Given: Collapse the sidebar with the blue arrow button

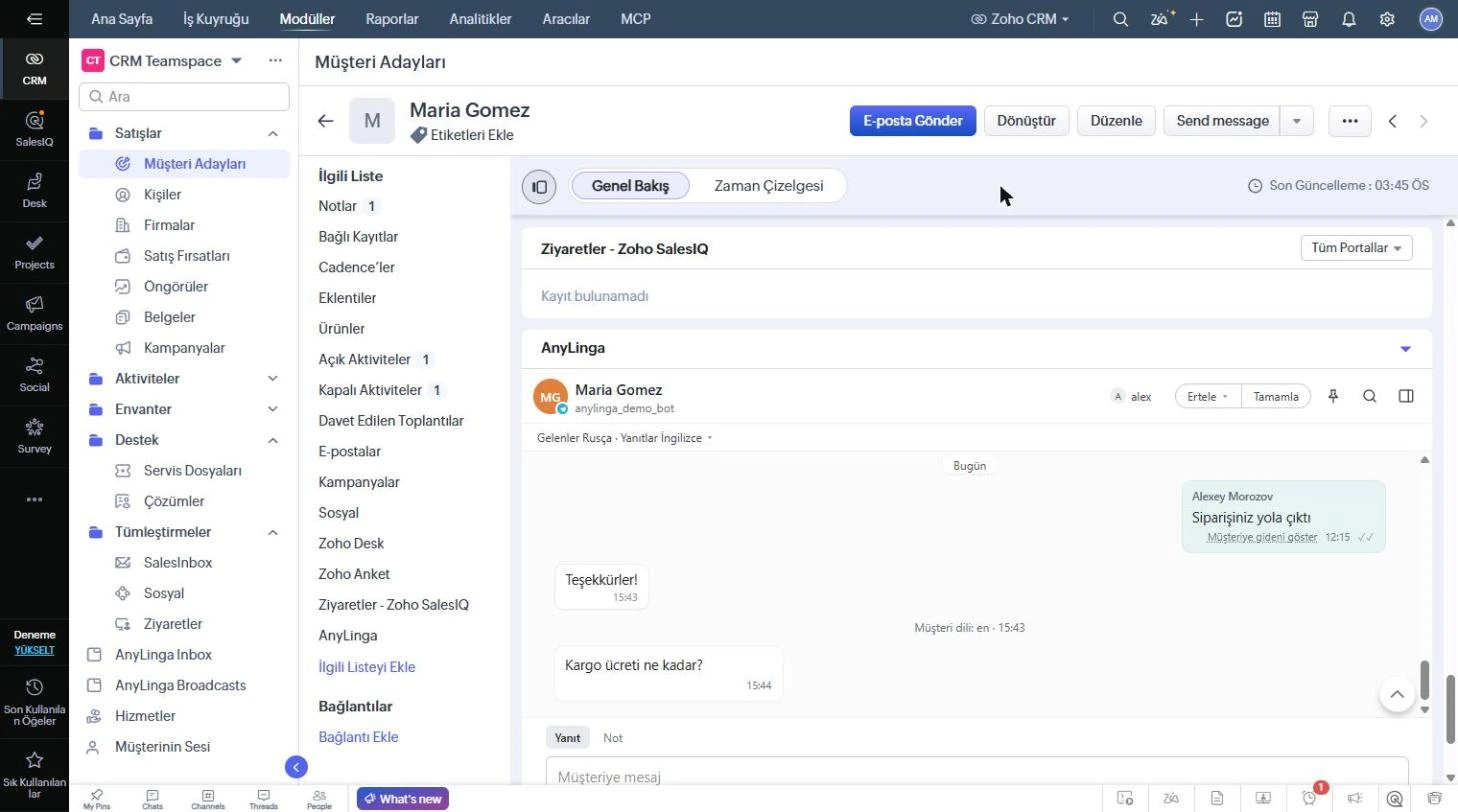Looking at the screenshot, I should pos(295,767).
